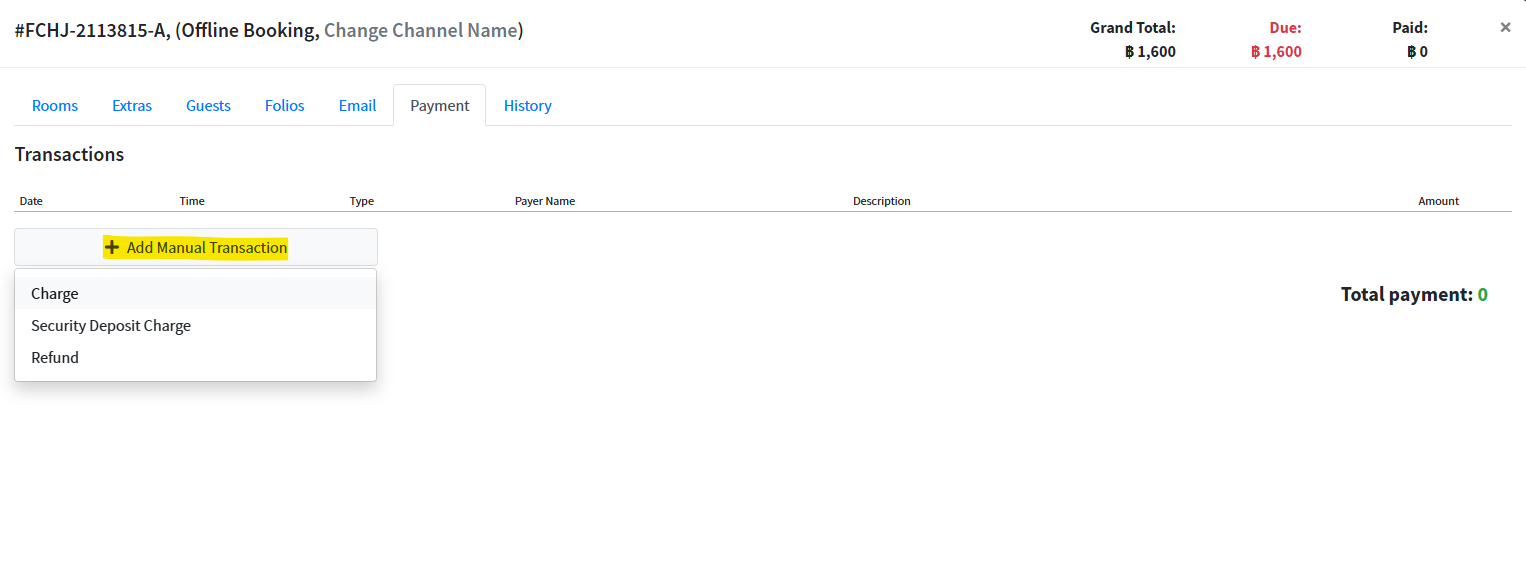Open the Rooms tab

pos(55,105)
